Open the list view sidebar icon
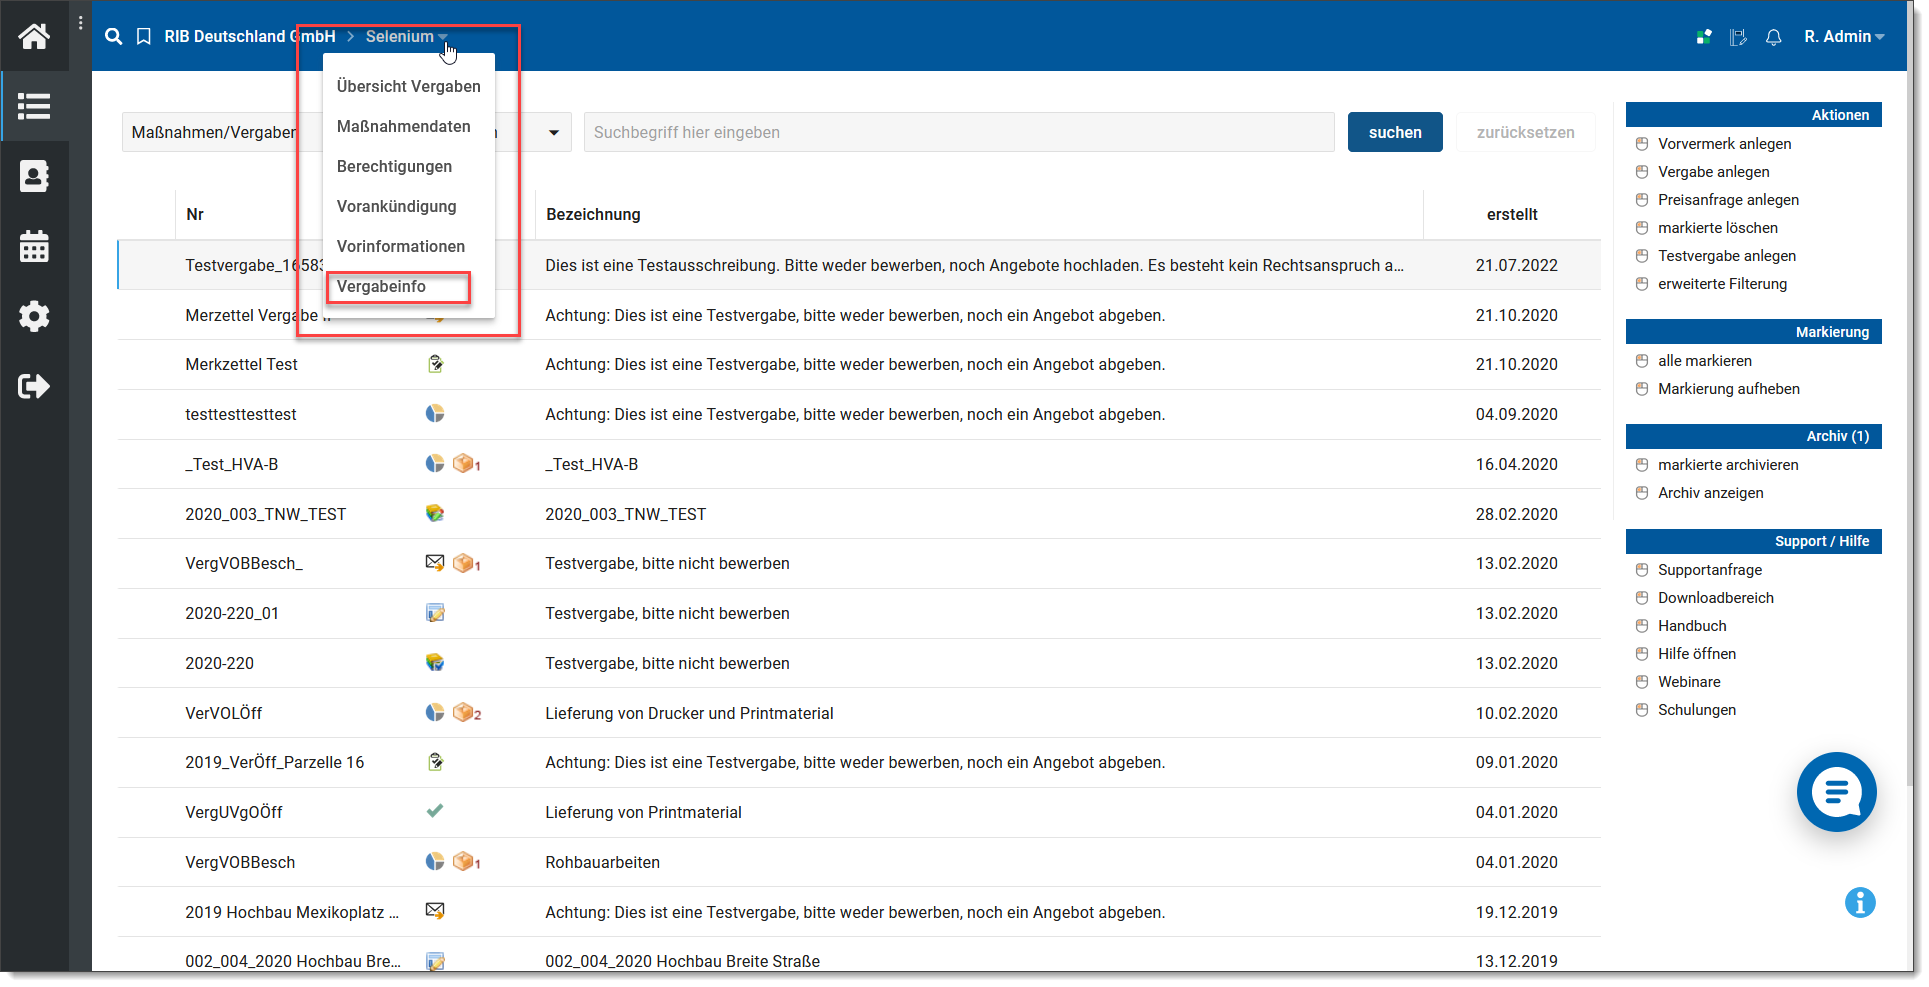This screenshot has width=1929, height=987. pos(34,106)
